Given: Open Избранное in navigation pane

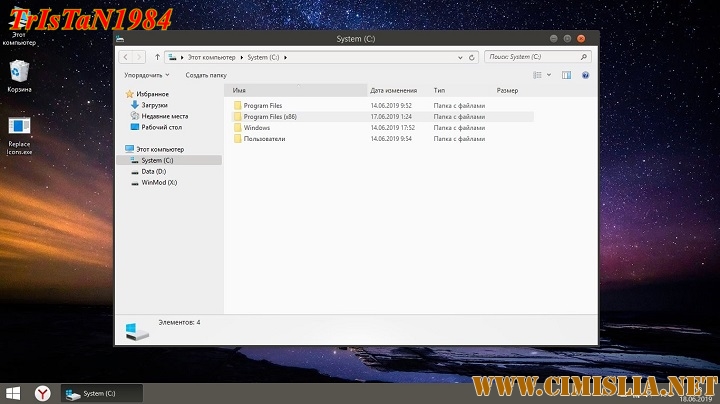Looking at the screenshot, I should (x=152, y=94).
